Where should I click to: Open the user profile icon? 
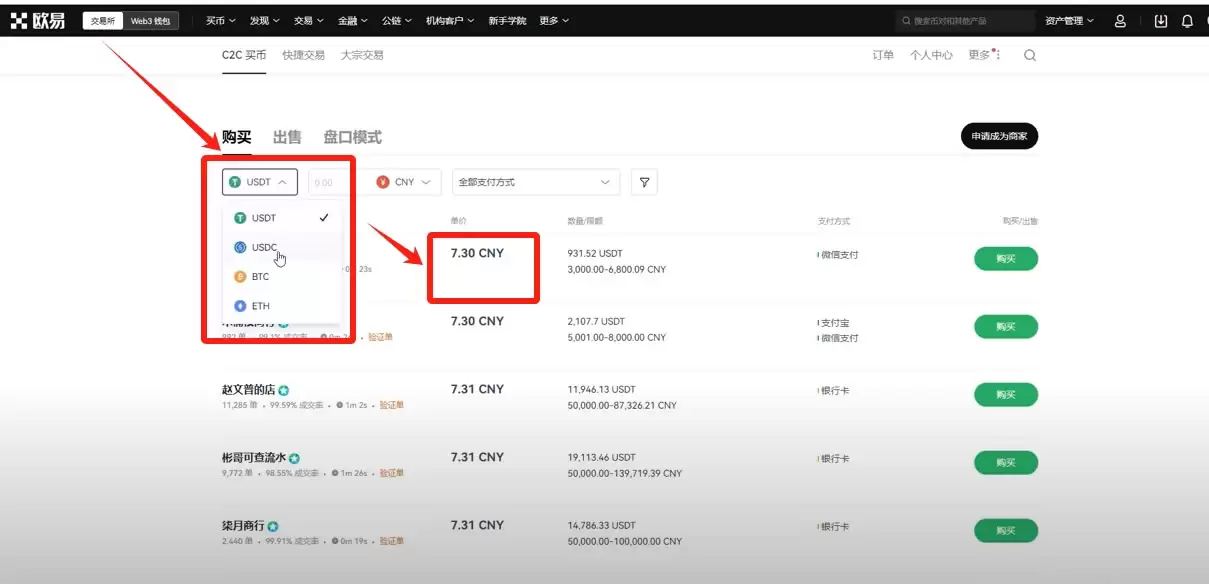[x=1120, y=19]
